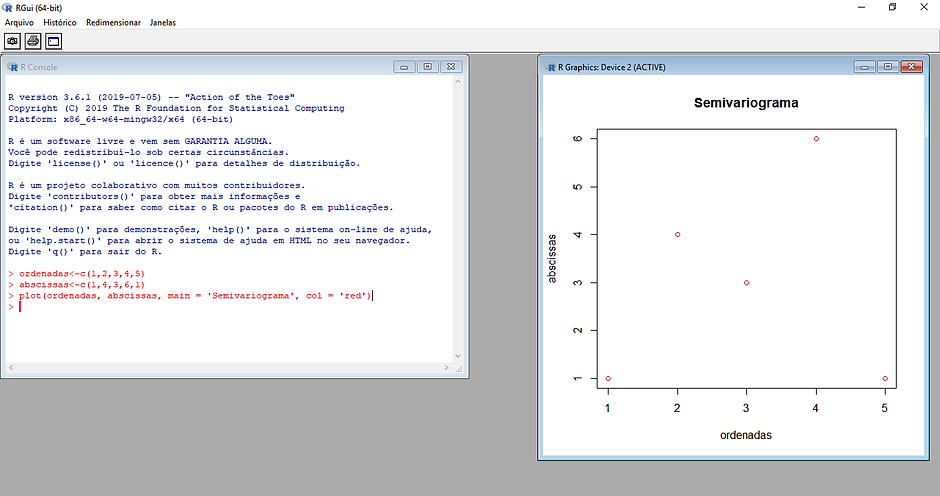Click the plot(ordenadas, abscissas...) command line
This screenshot has width=940, height=496.
[x=190, y=296]
